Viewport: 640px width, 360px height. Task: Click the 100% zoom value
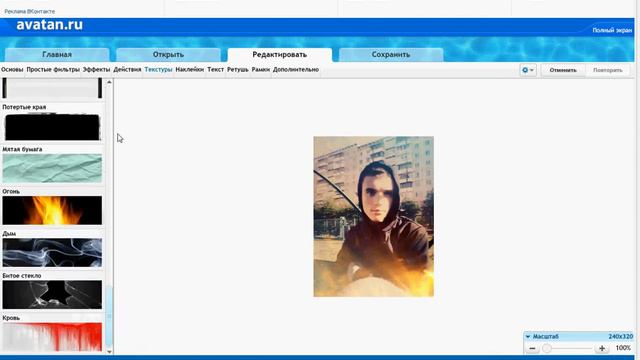(x=623, y=348)
